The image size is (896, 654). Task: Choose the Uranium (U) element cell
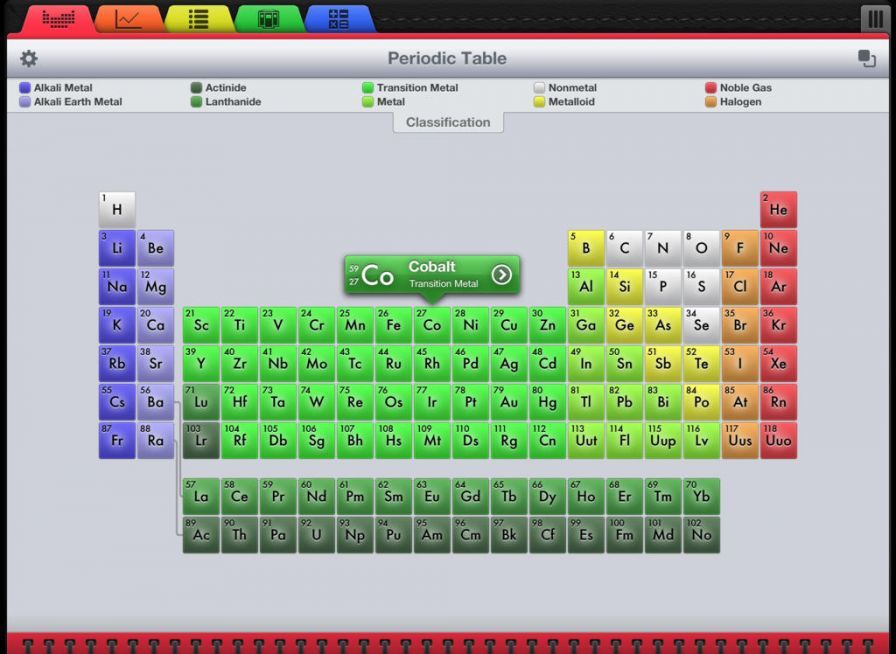(x=317, y=534)
